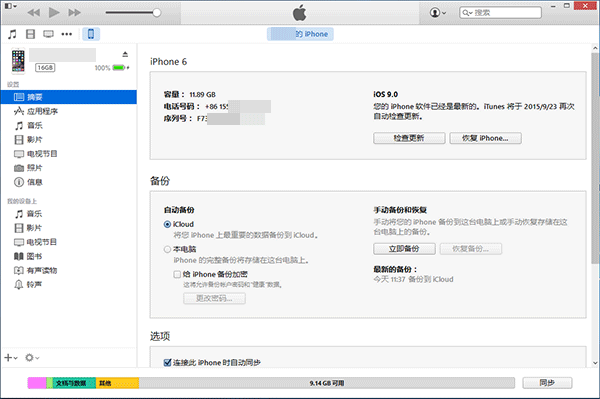Click the search field 搜索

tap(500, 13)
